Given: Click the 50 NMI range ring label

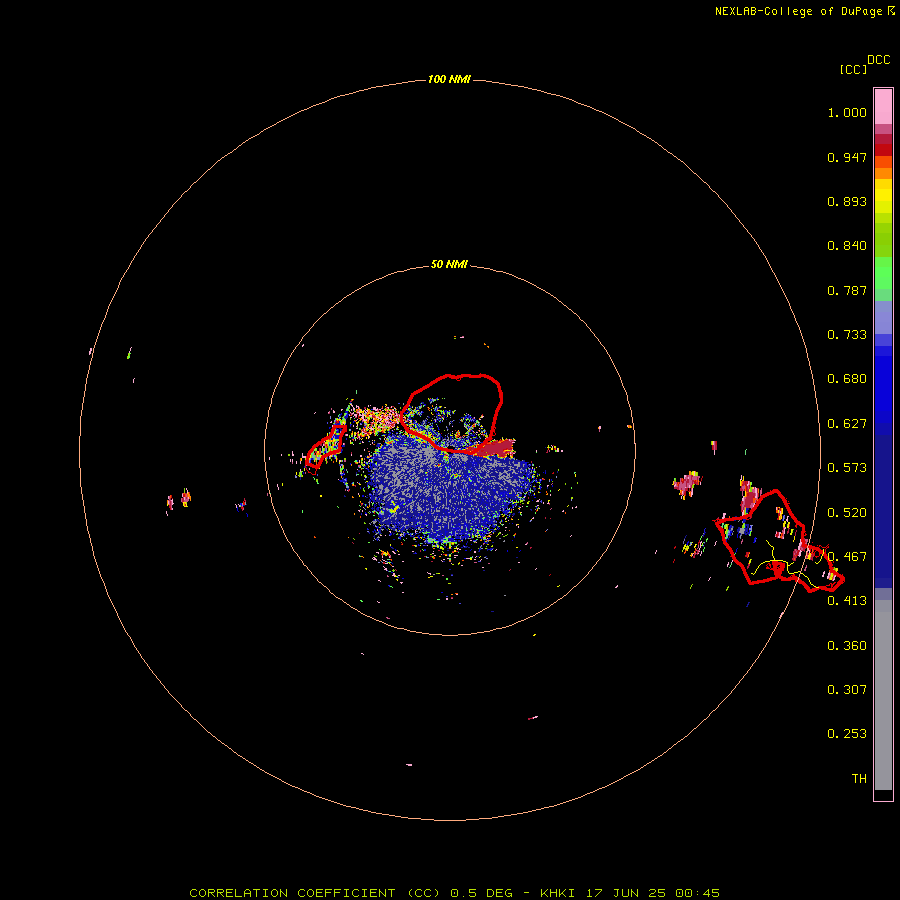Looking at the screenshot, I should [449, 265].
